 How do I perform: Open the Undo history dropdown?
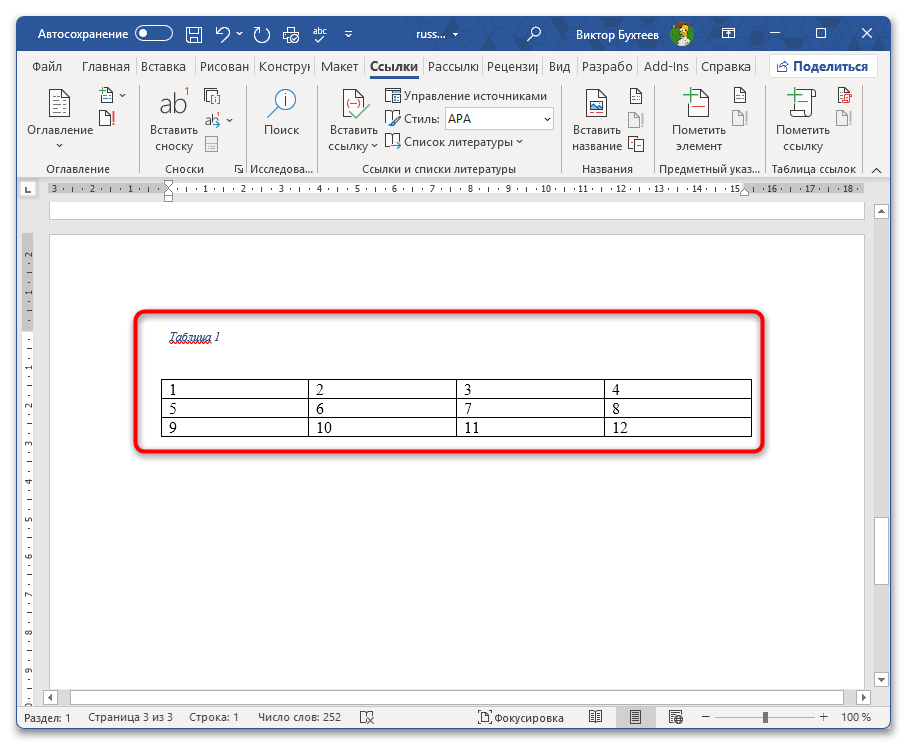(x=239, y=34)
